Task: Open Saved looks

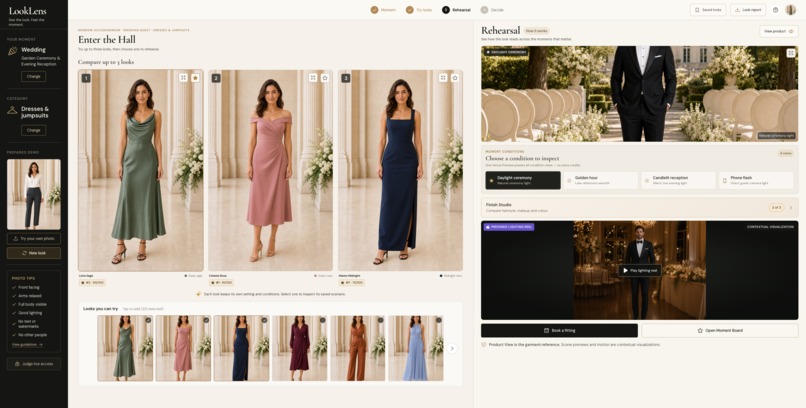Action: click(708, 10)
